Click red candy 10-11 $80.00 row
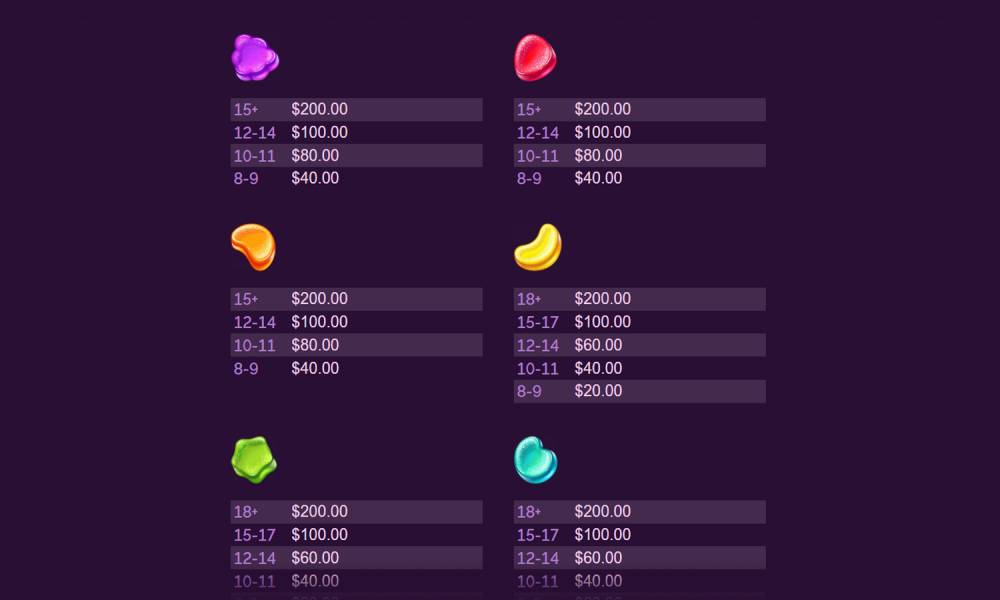 coord(640,156)
